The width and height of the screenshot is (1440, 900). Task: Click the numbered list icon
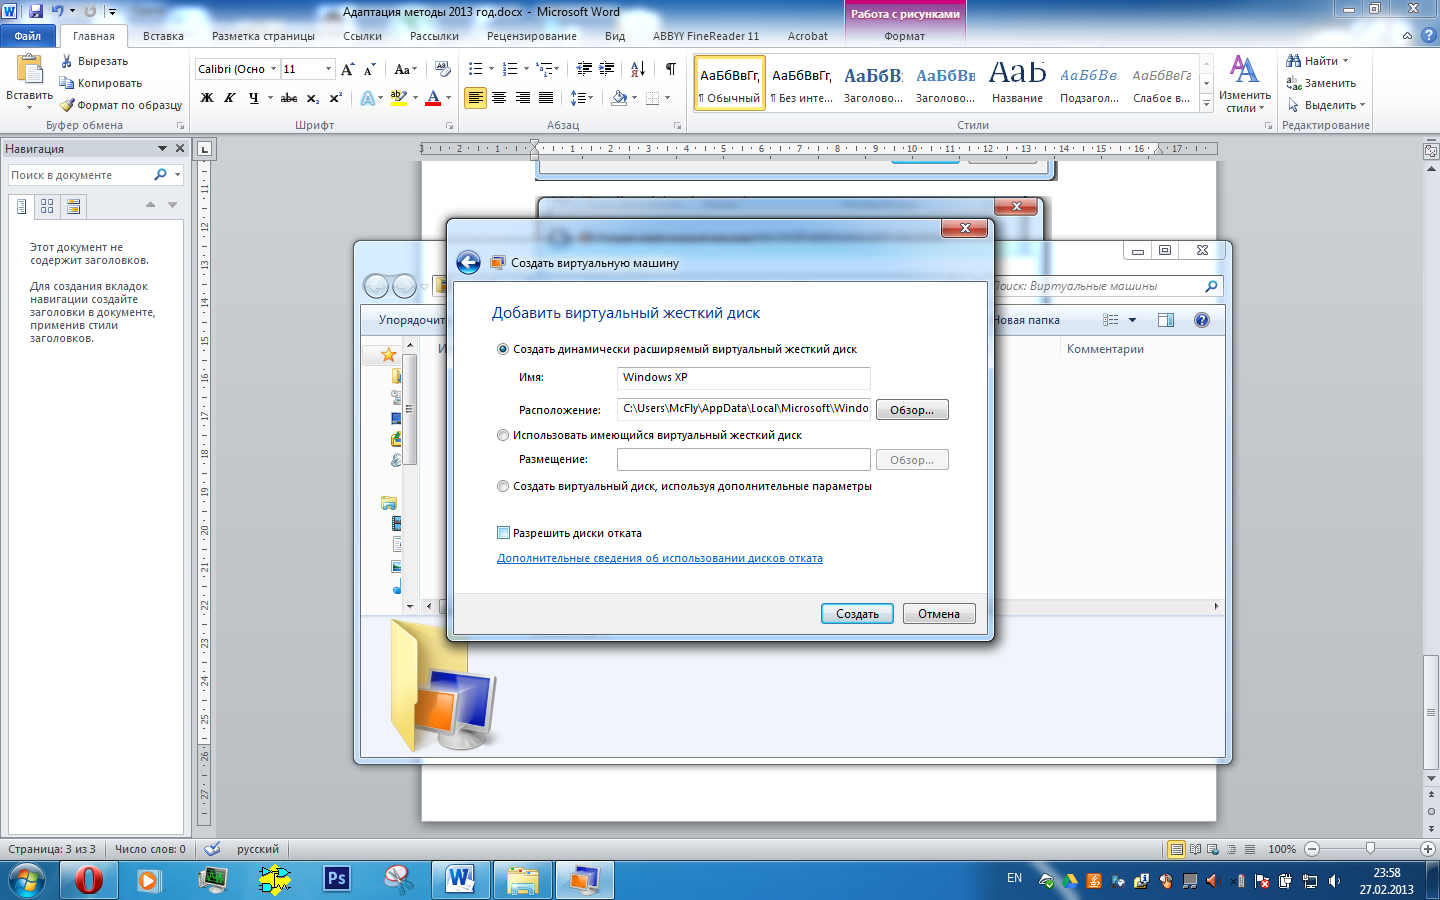(509, 69)
